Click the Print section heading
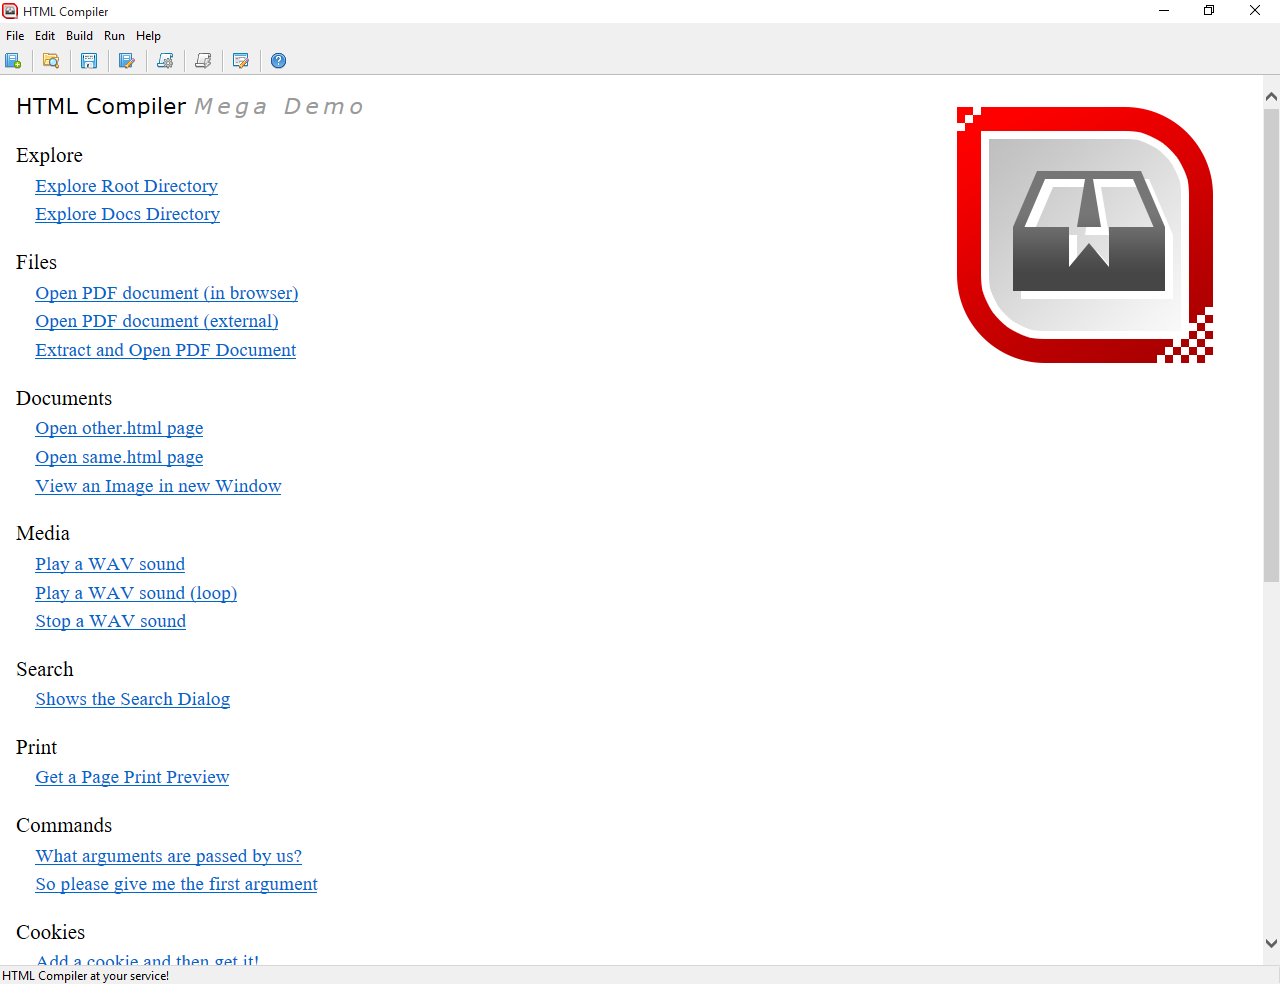The width and height of the screenshot is (1280, 984). pyautogui.click(x=36, y=747)
